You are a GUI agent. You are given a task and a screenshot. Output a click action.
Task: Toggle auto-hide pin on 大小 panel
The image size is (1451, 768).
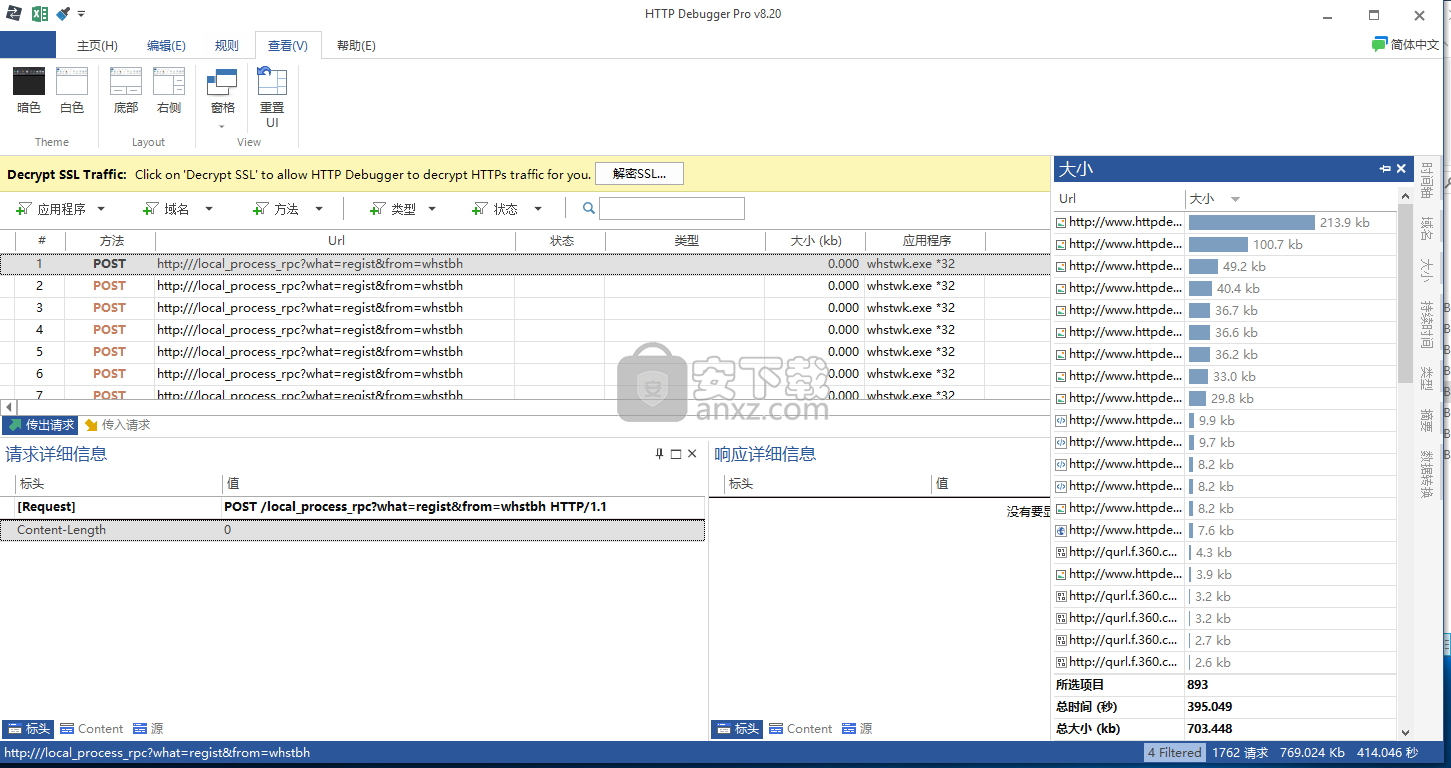(1385, 169)
